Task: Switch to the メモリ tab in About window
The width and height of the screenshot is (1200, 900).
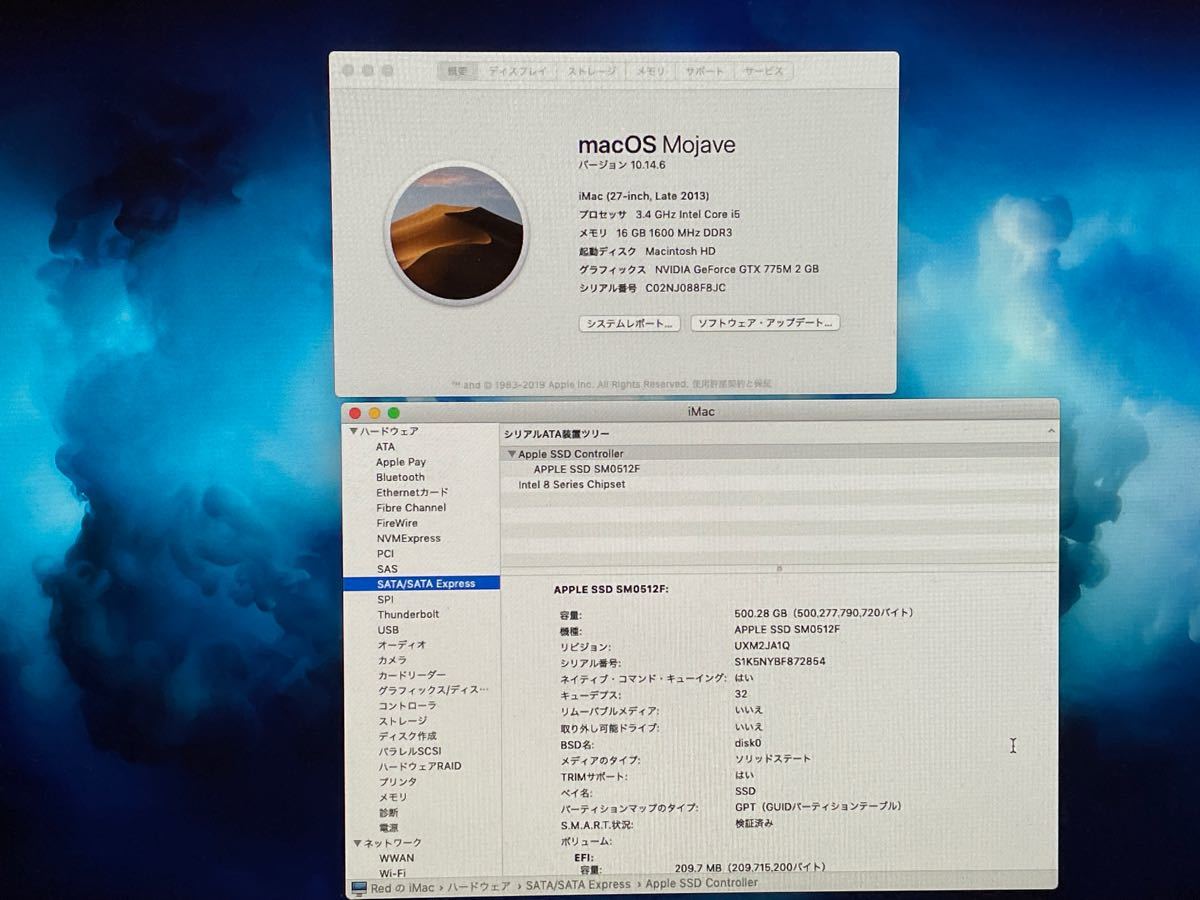Action: (651, 71)
